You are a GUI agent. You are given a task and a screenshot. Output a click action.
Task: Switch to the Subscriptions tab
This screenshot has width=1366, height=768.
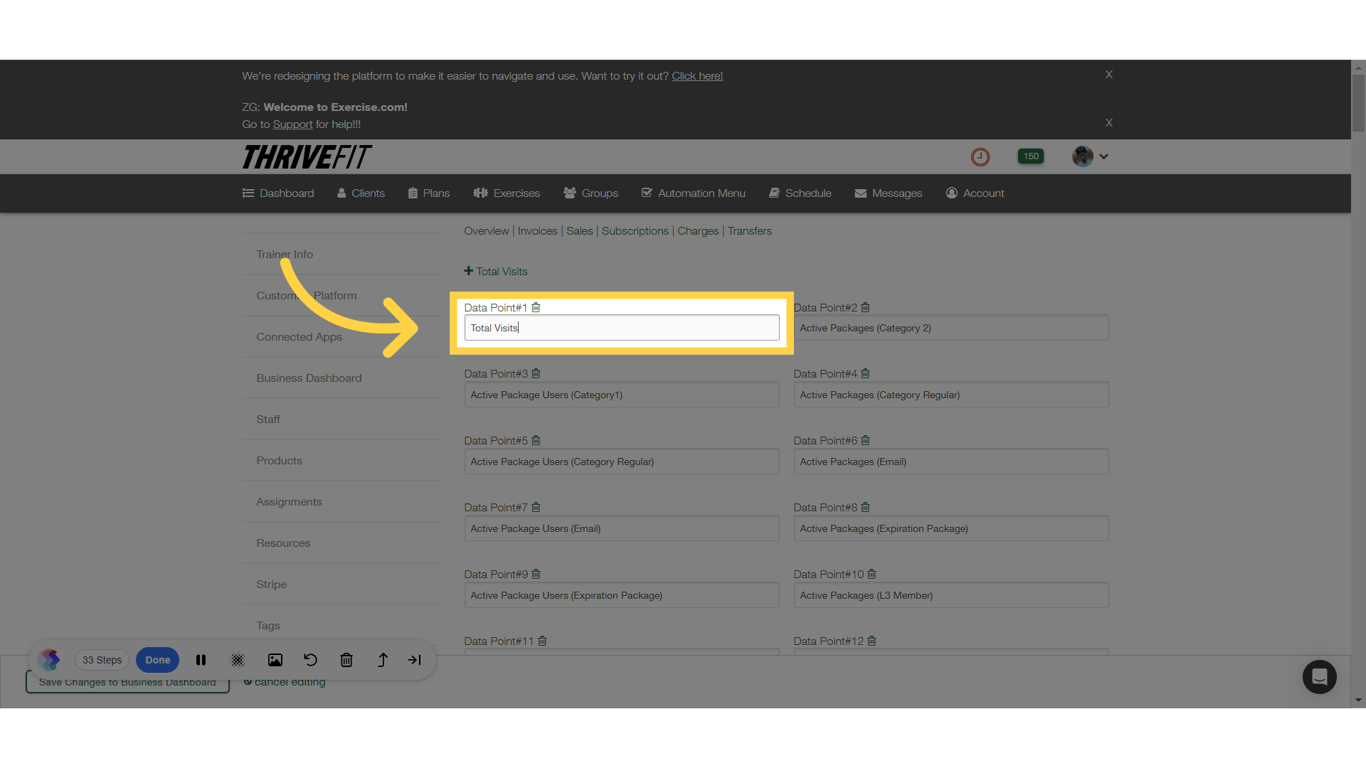635,231
